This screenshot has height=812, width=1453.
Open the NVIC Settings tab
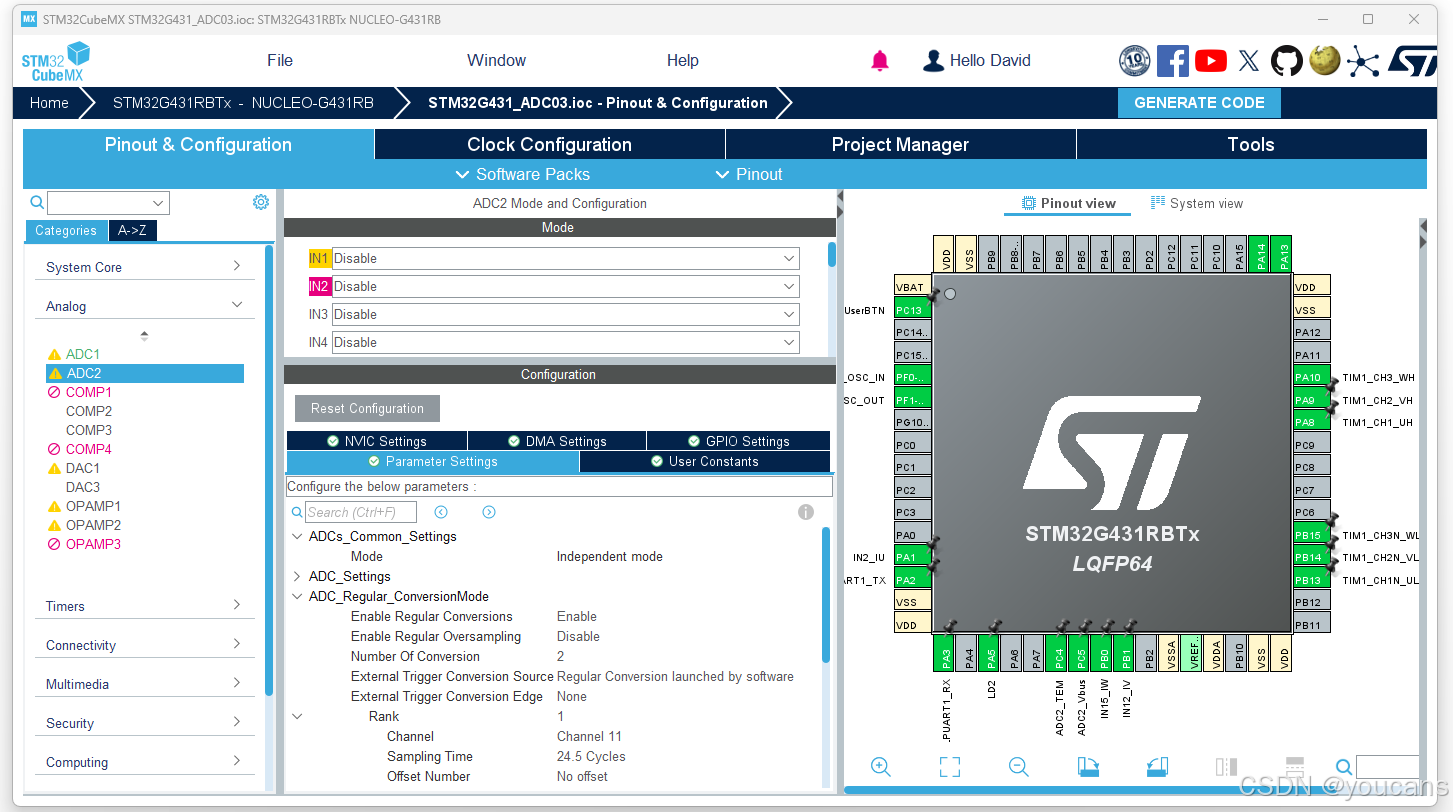377,441
